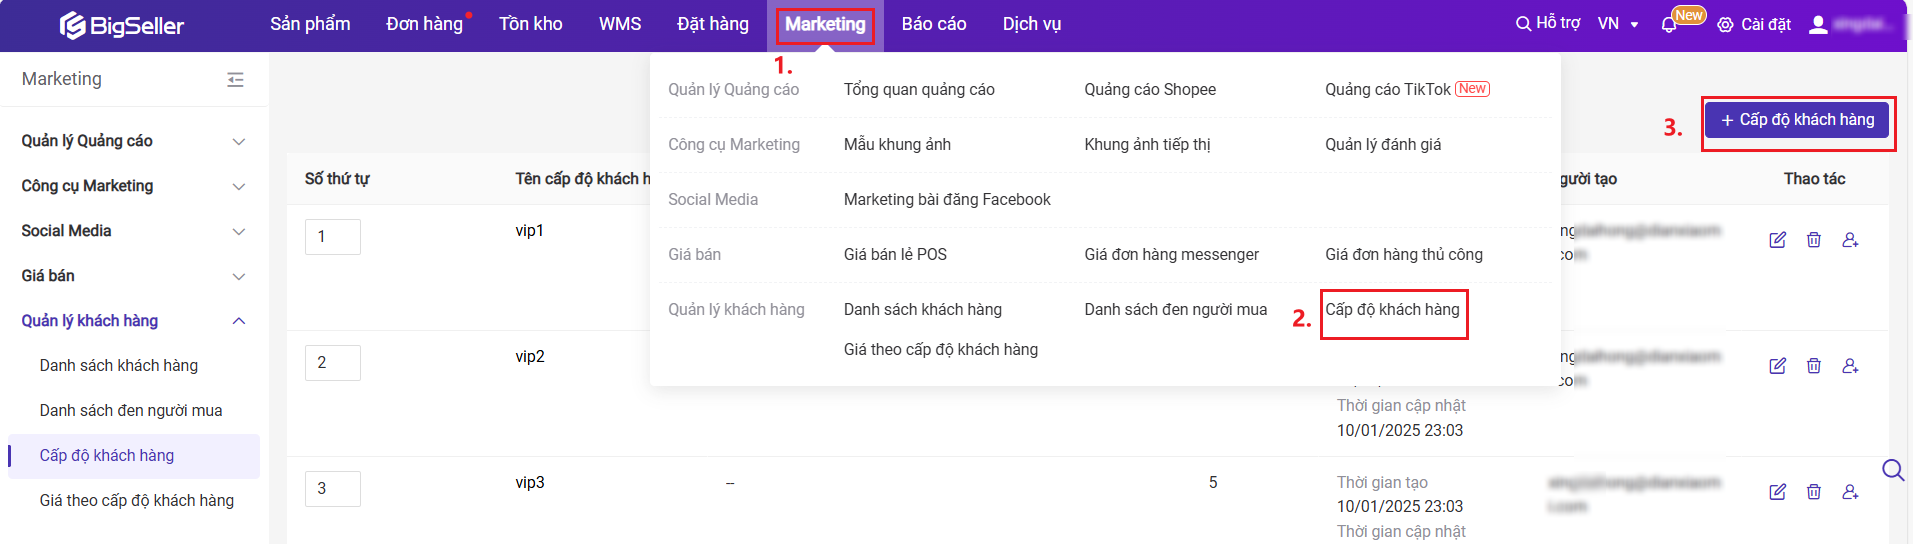The width and height of the screenshot is (1913, 544).
Task: Open Hỗ trợ support link
Action: [1548, 23]
